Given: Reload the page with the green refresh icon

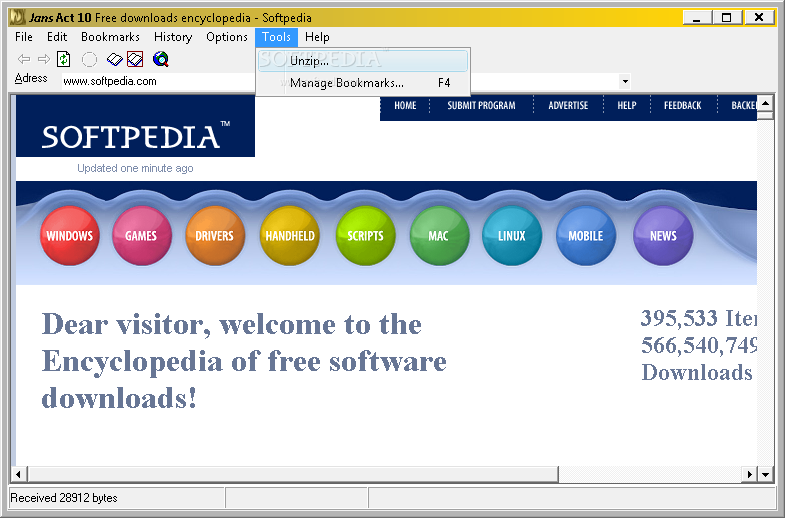Looking at the screenshot, I should coord(64,59).
